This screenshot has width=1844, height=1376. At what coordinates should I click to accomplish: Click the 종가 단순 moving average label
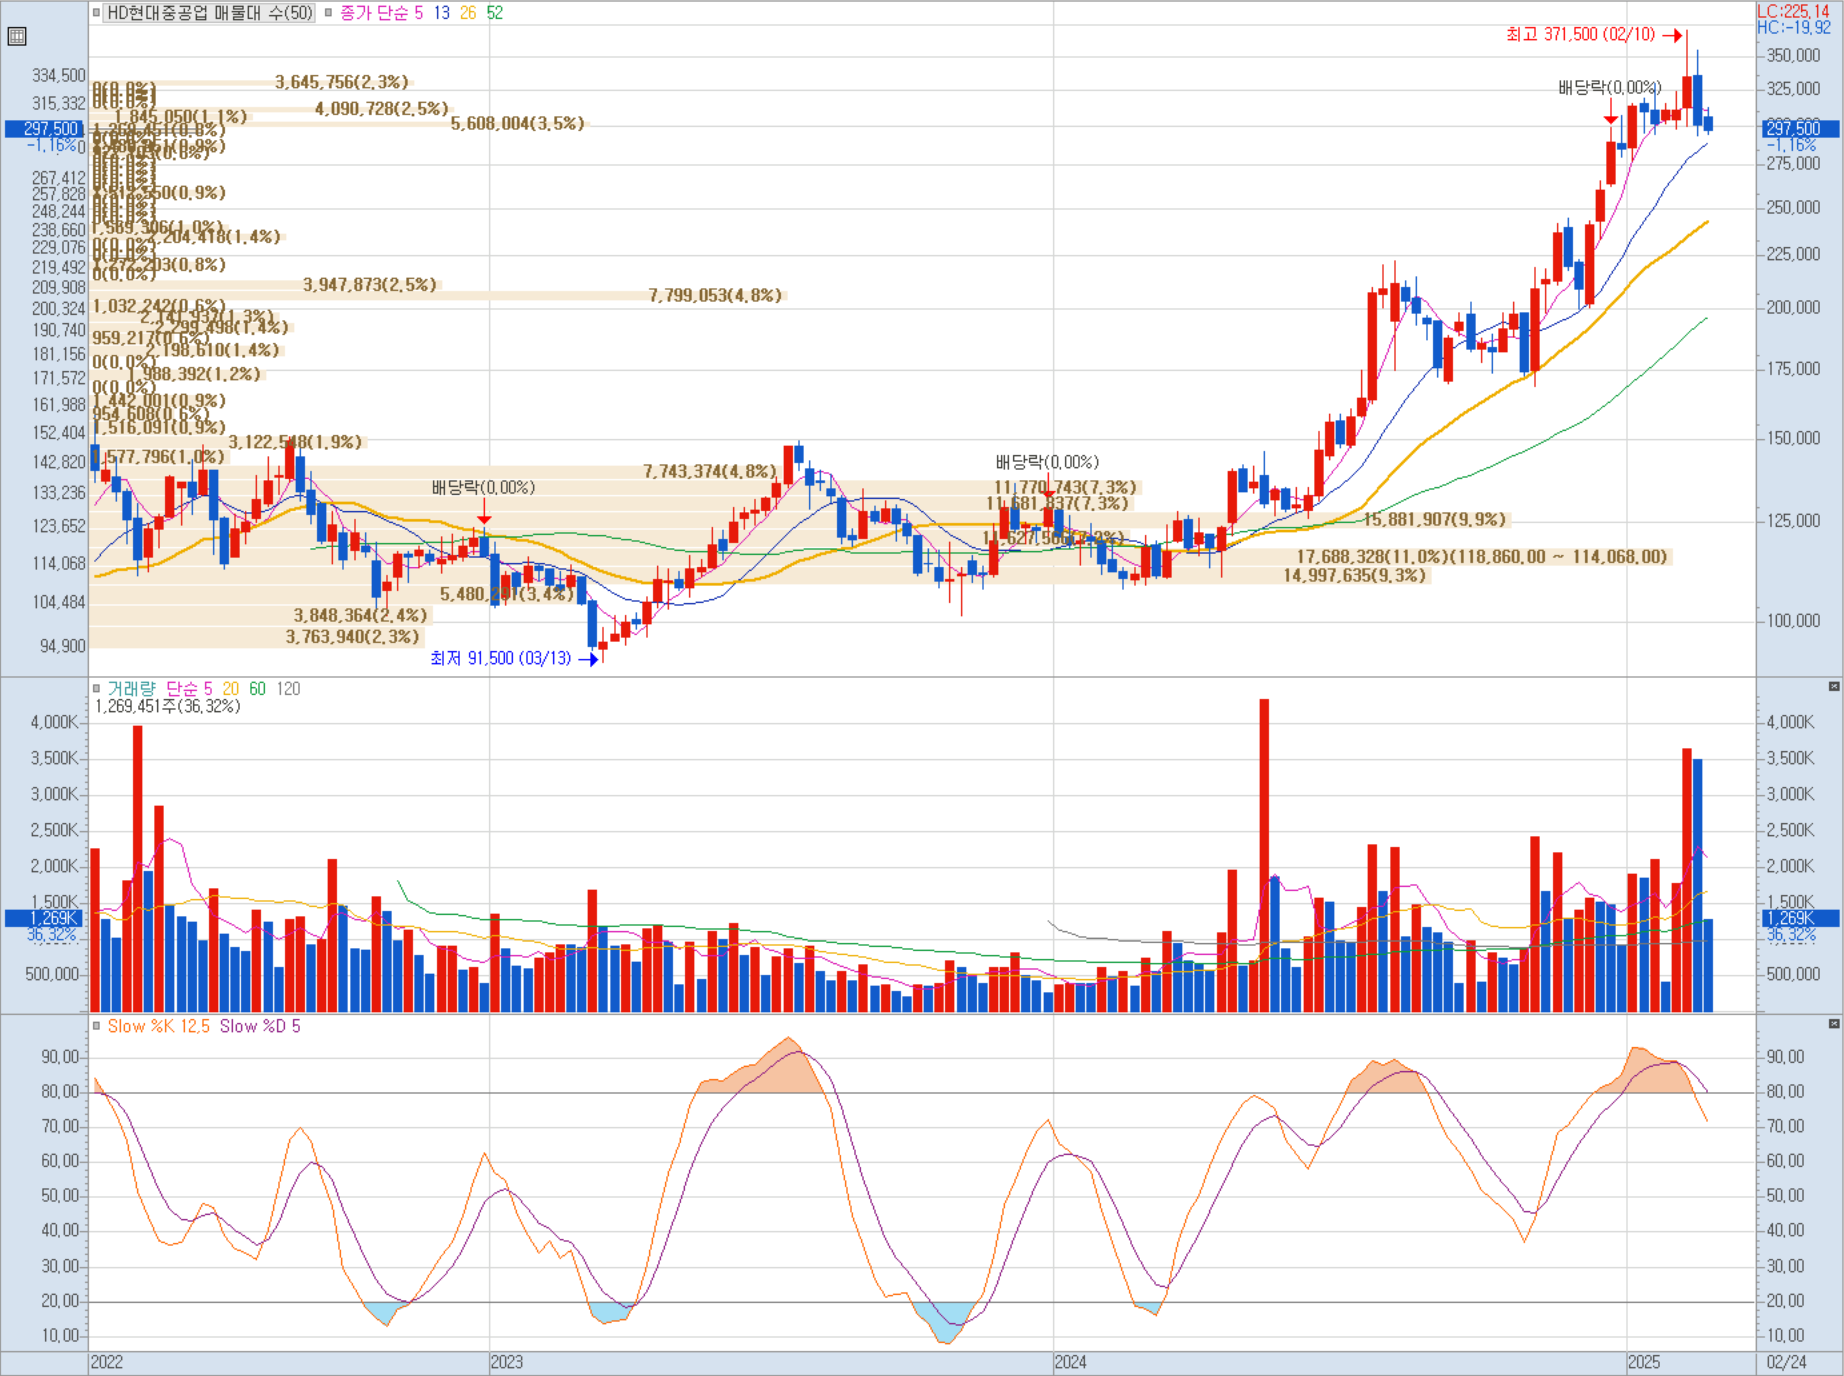[374, 13]
